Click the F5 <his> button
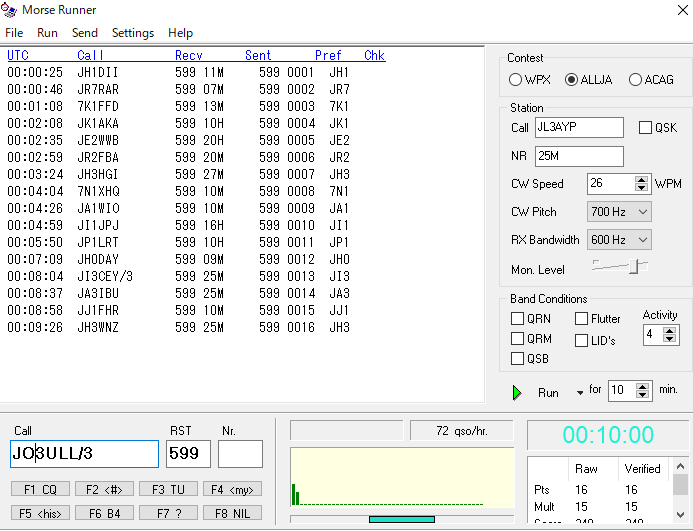 click(x=40, y=513)
